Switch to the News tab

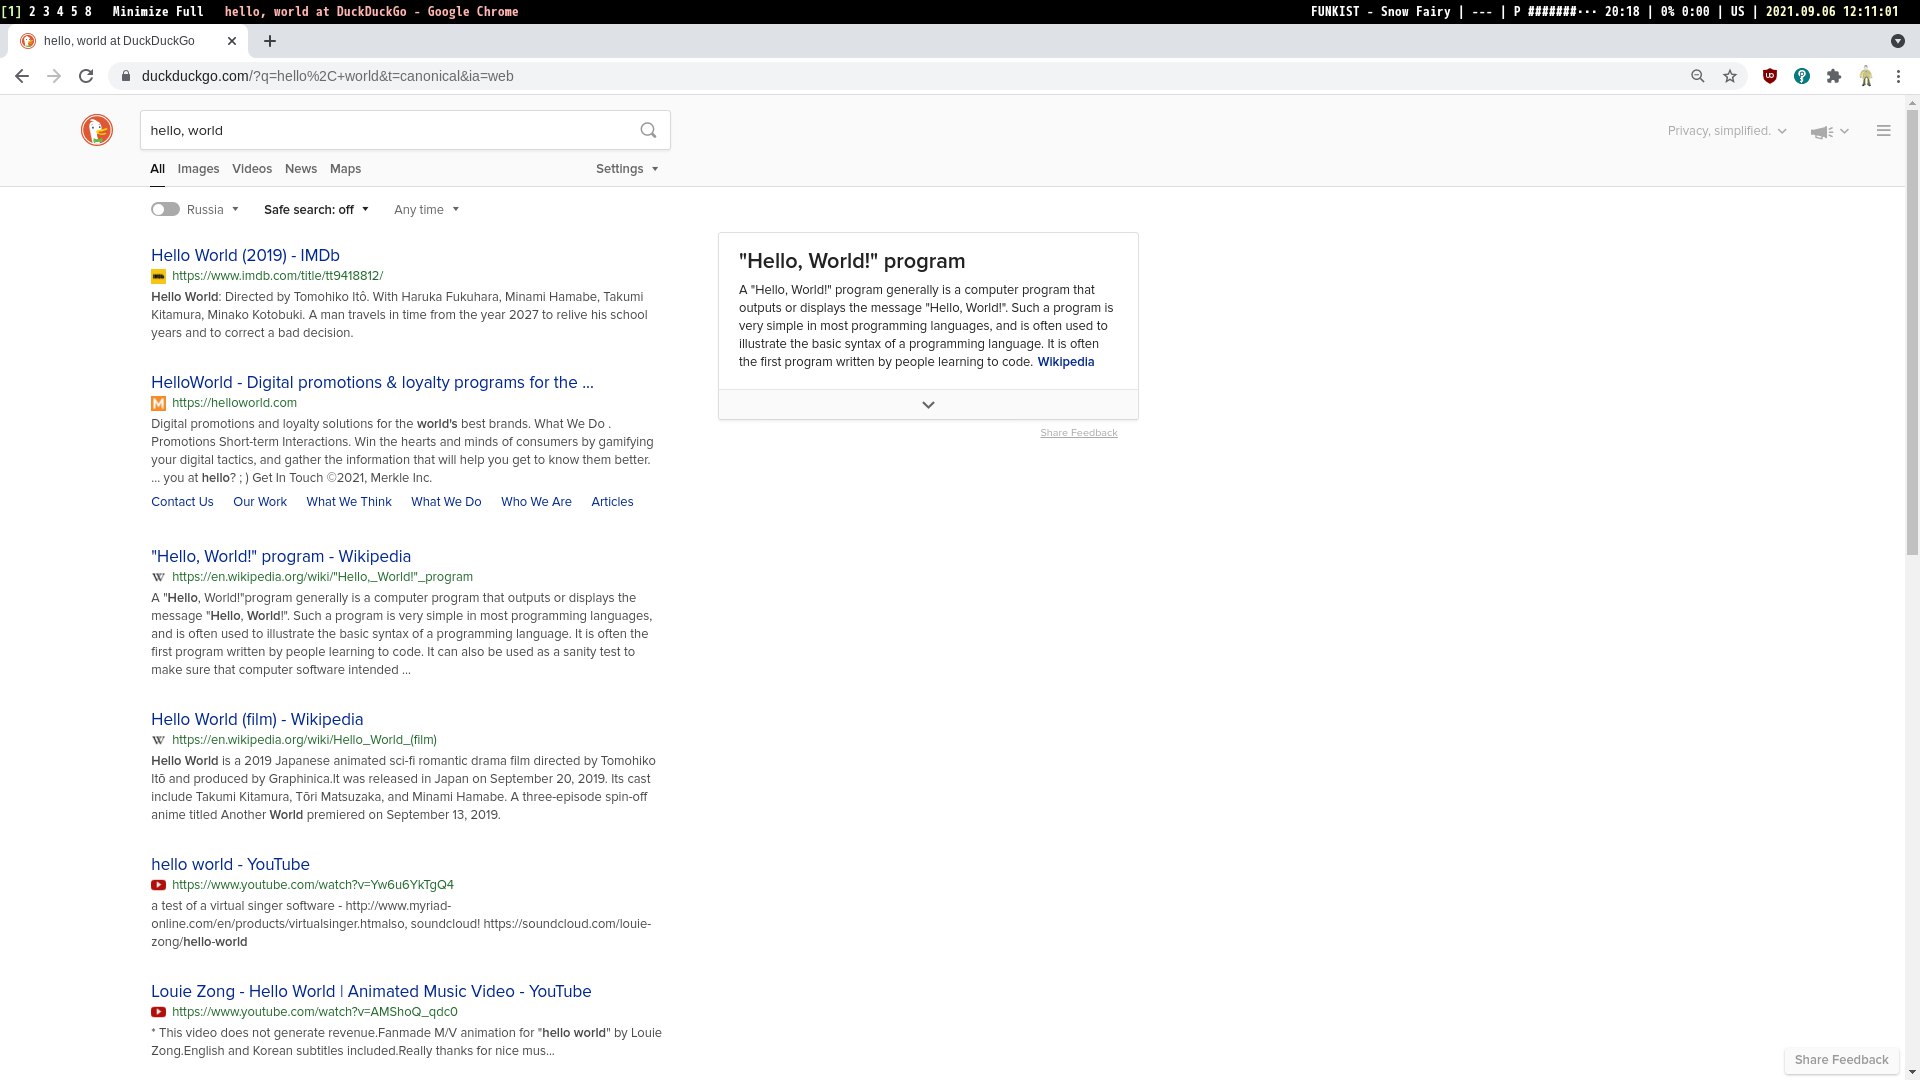301,169
